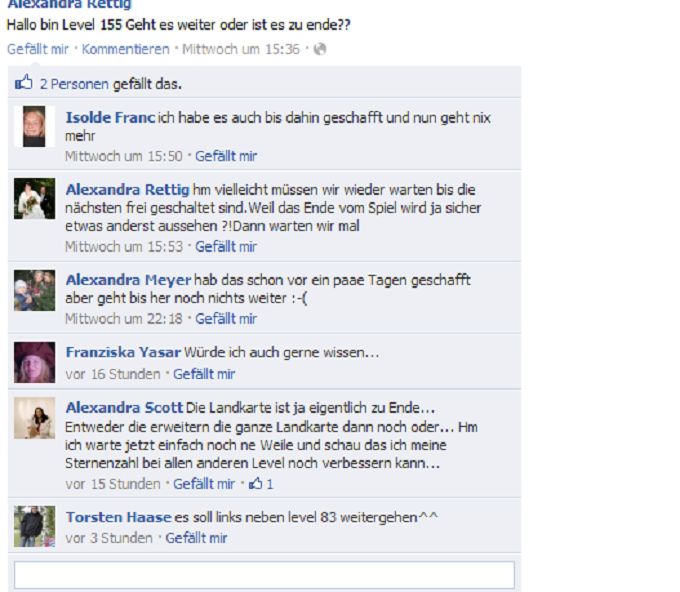Focus the comment input box at bottom
Screen dimensions: 680x592
pyautogui.click(x=264, y=575)
